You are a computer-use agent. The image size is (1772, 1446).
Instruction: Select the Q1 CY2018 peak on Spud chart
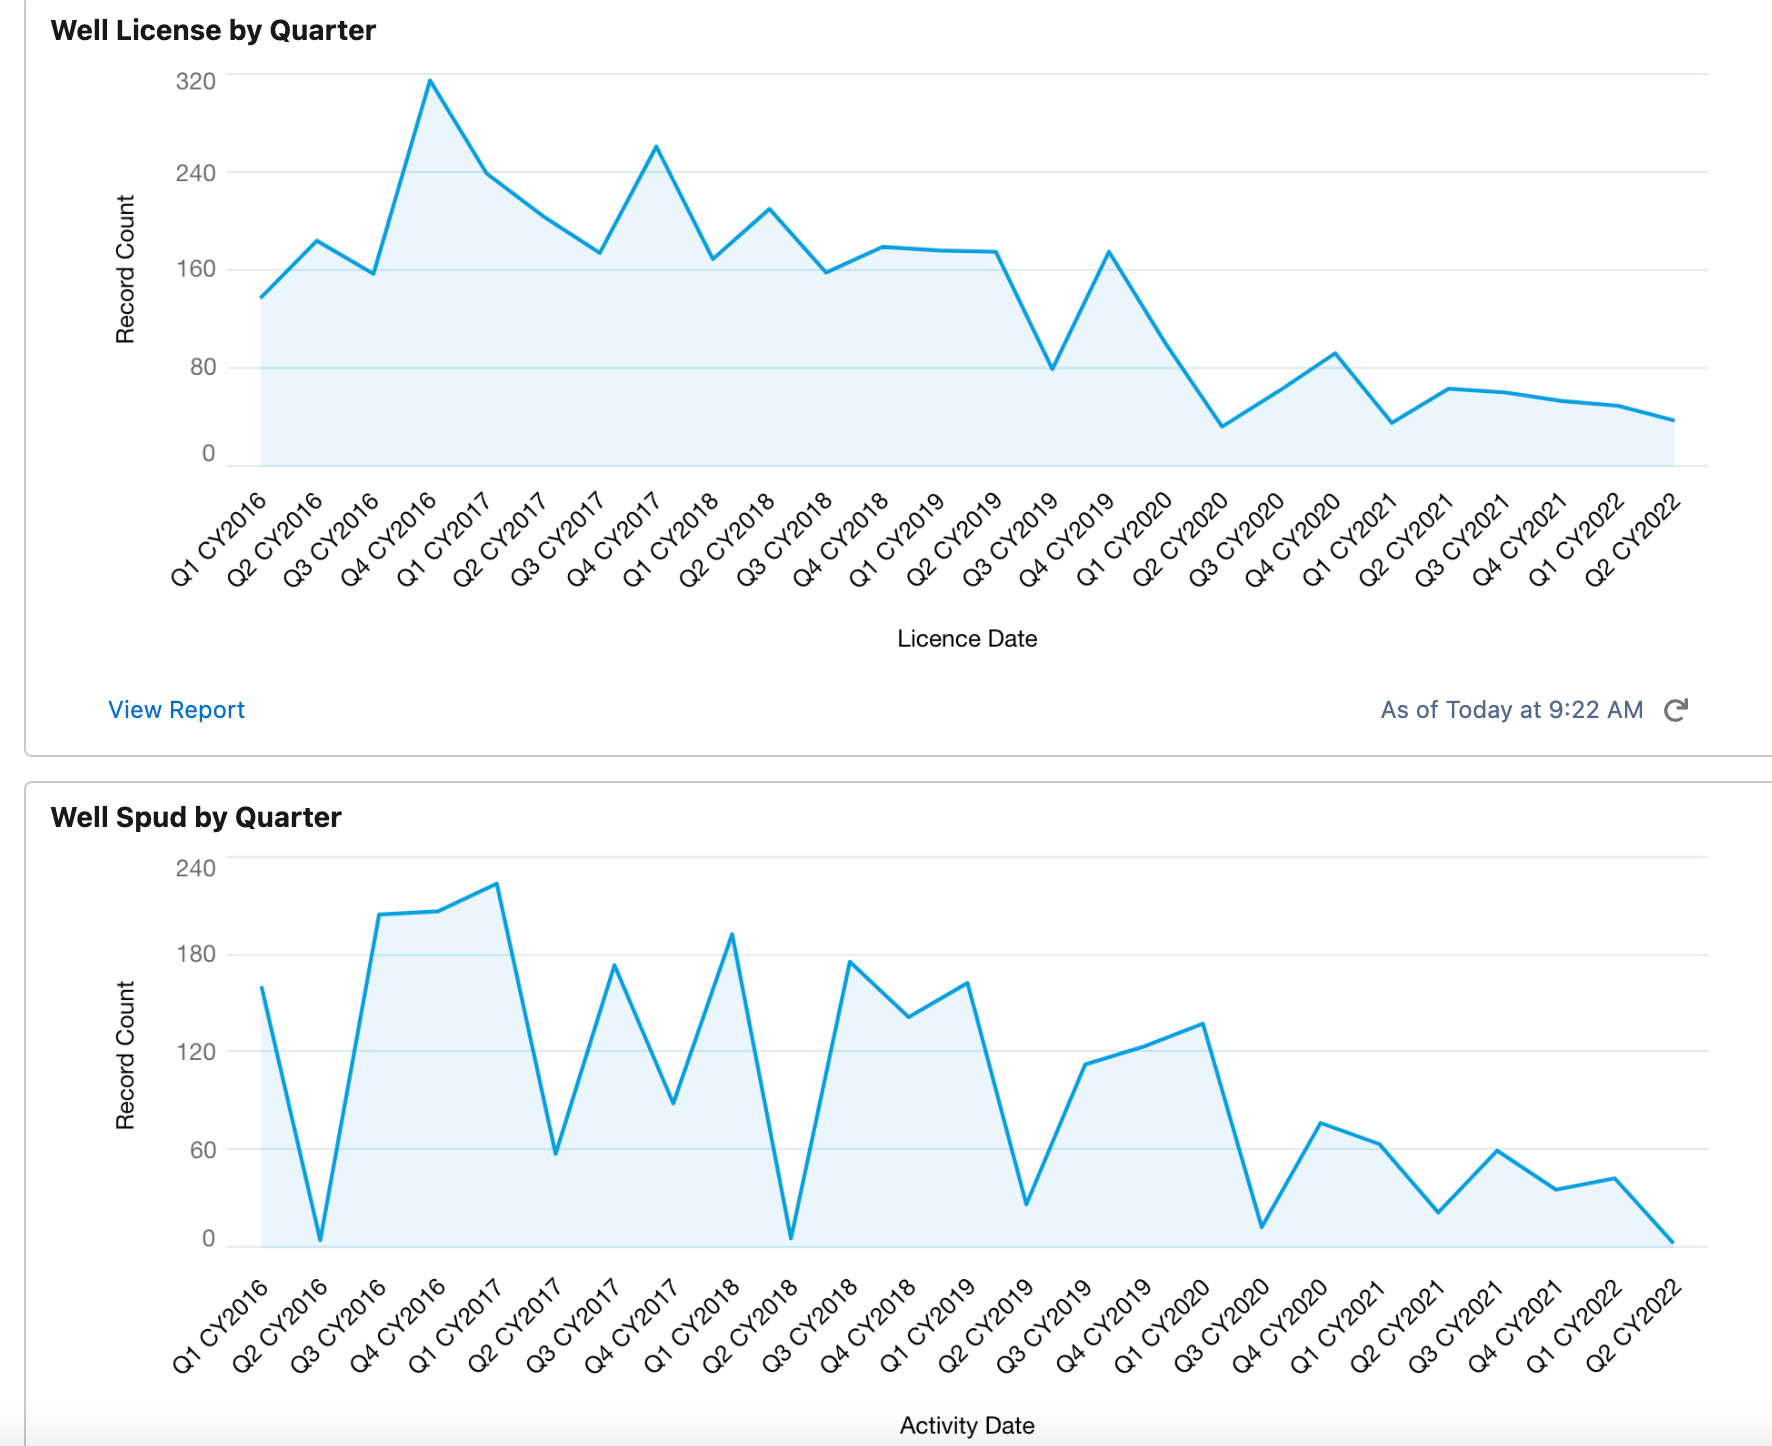click(x=732, y=934)
